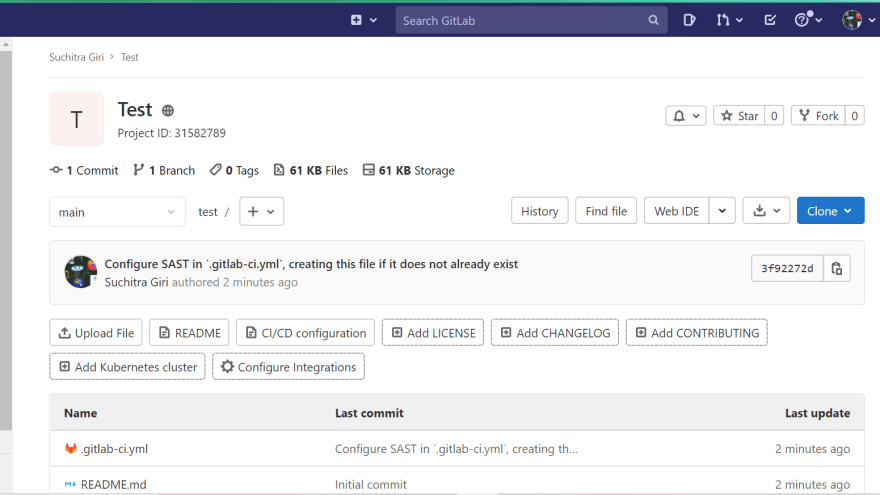Click the star count 0
The width and height of the screenshot is (880, 495).
click(x=774, y=116)
